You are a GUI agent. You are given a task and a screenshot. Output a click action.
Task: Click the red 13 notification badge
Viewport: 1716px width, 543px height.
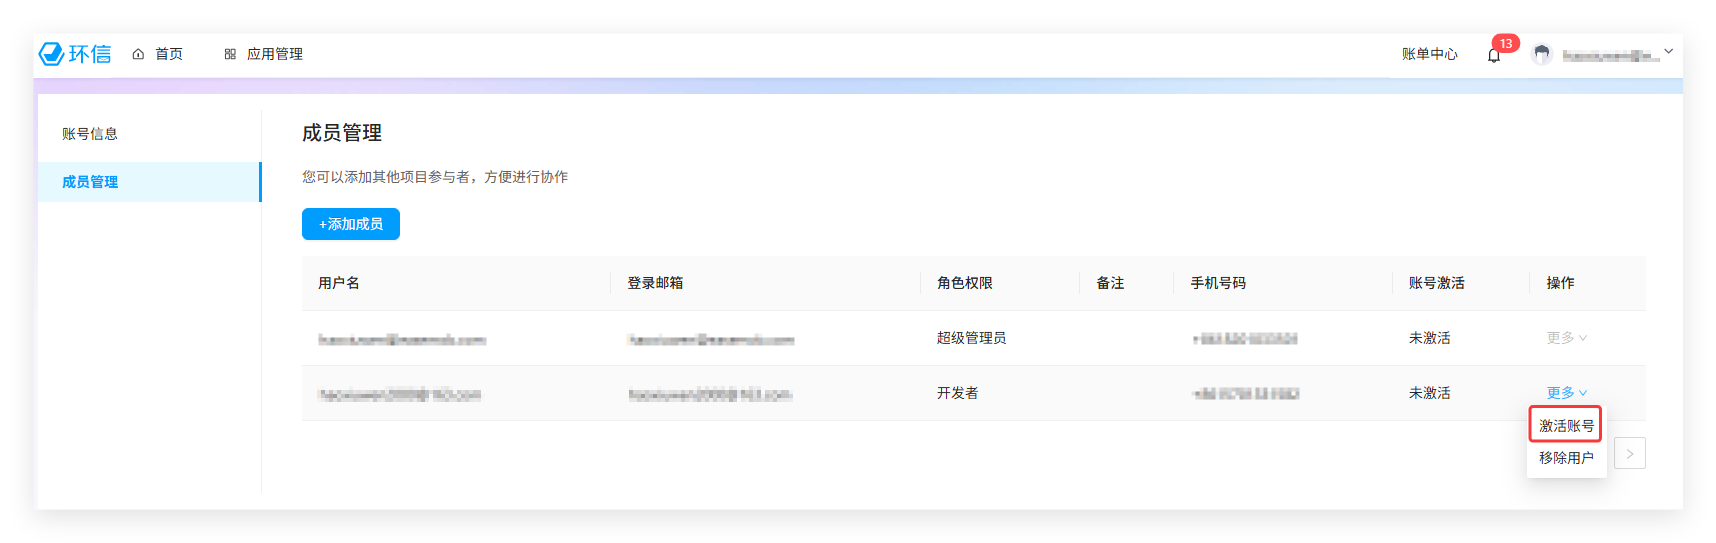1505,43
